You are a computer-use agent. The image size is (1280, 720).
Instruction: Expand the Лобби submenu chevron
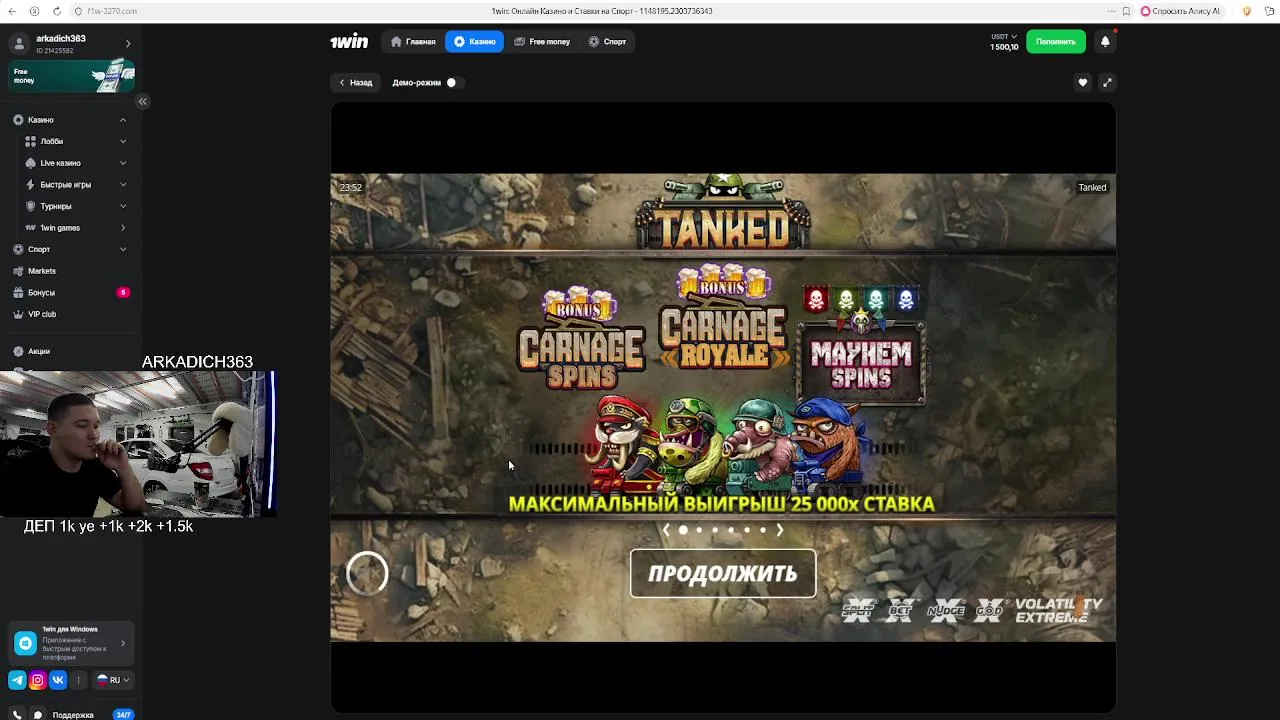(123, 141)
